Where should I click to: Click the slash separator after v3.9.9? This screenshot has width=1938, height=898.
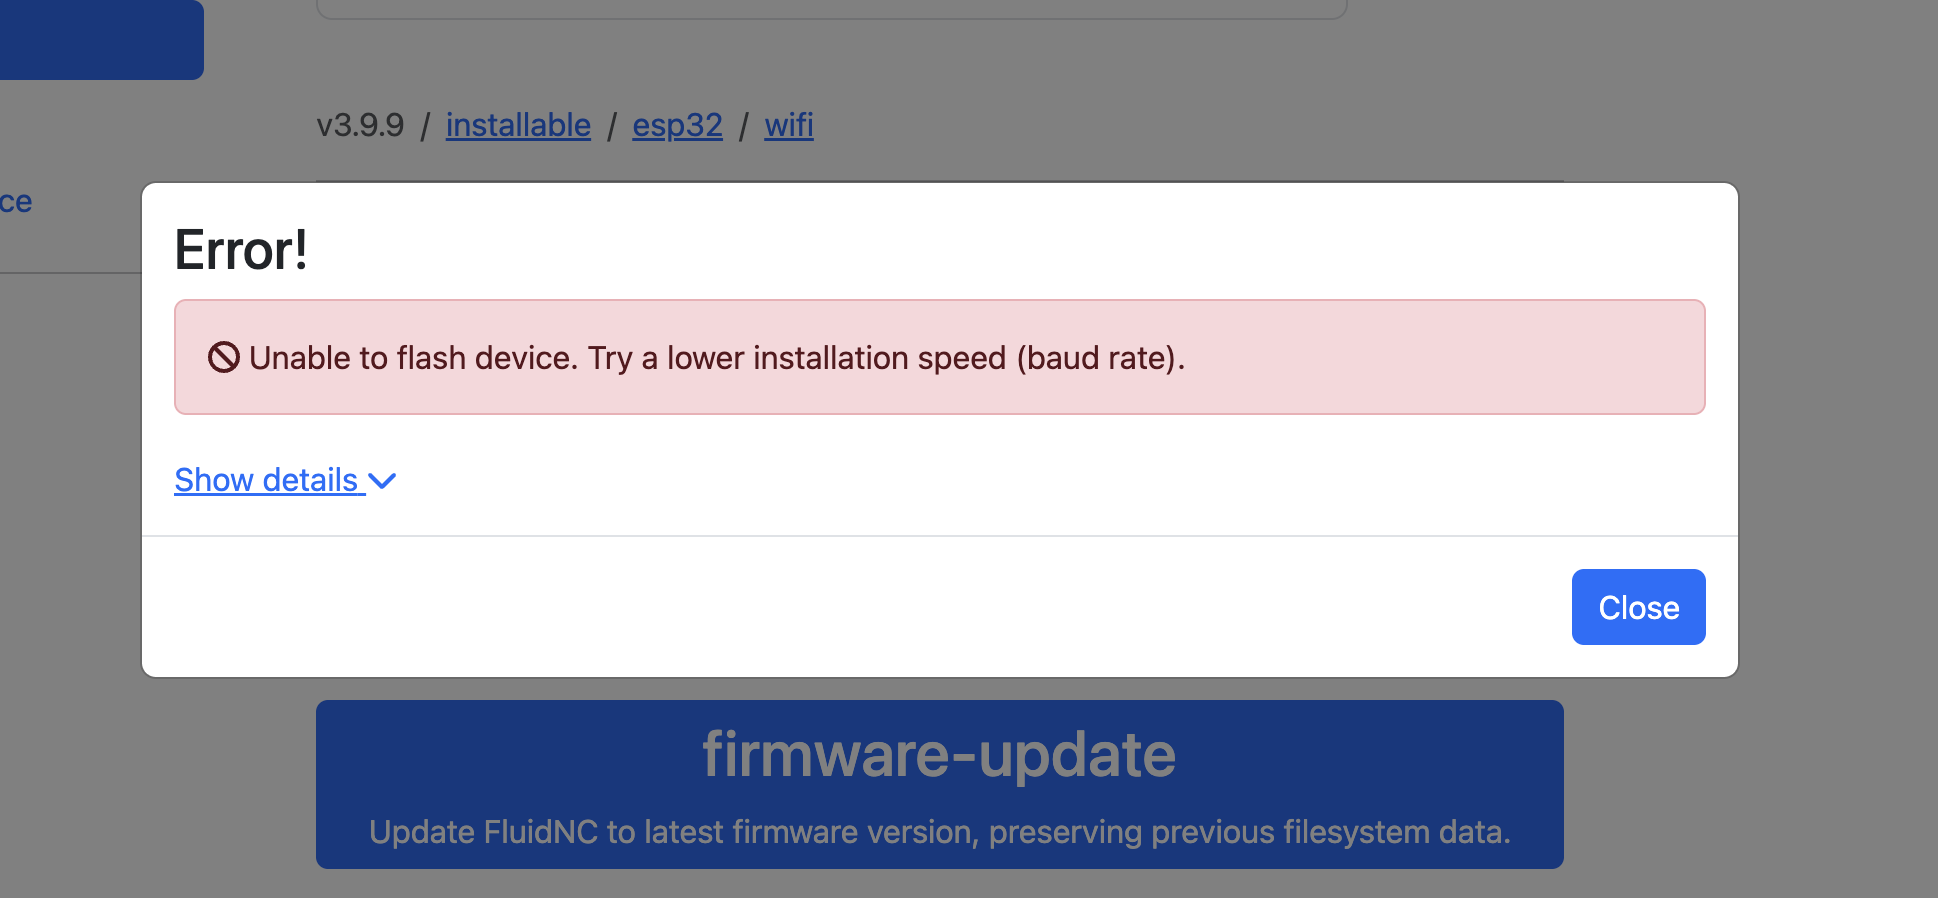(425, 126)
